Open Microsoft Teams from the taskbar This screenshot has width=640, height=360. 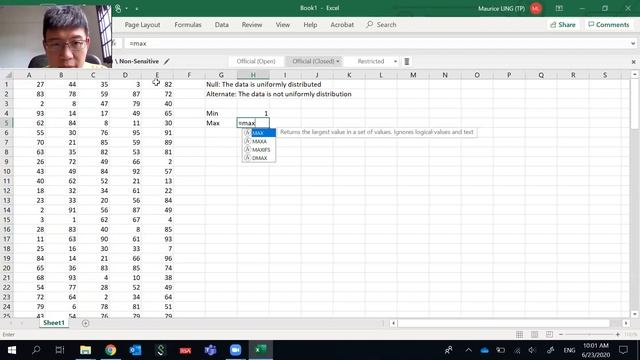point(210,350)
